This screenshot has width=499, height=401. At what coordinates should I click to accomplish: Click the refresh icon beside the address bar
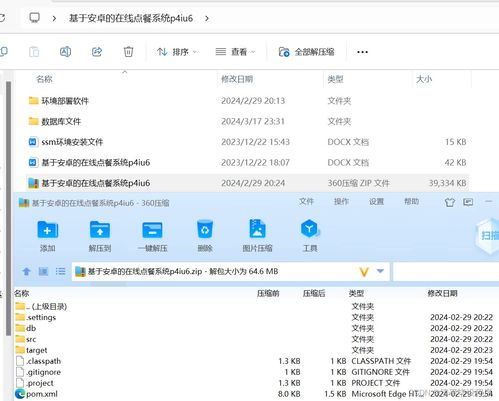pyautogui.click(x=2, y=17)
